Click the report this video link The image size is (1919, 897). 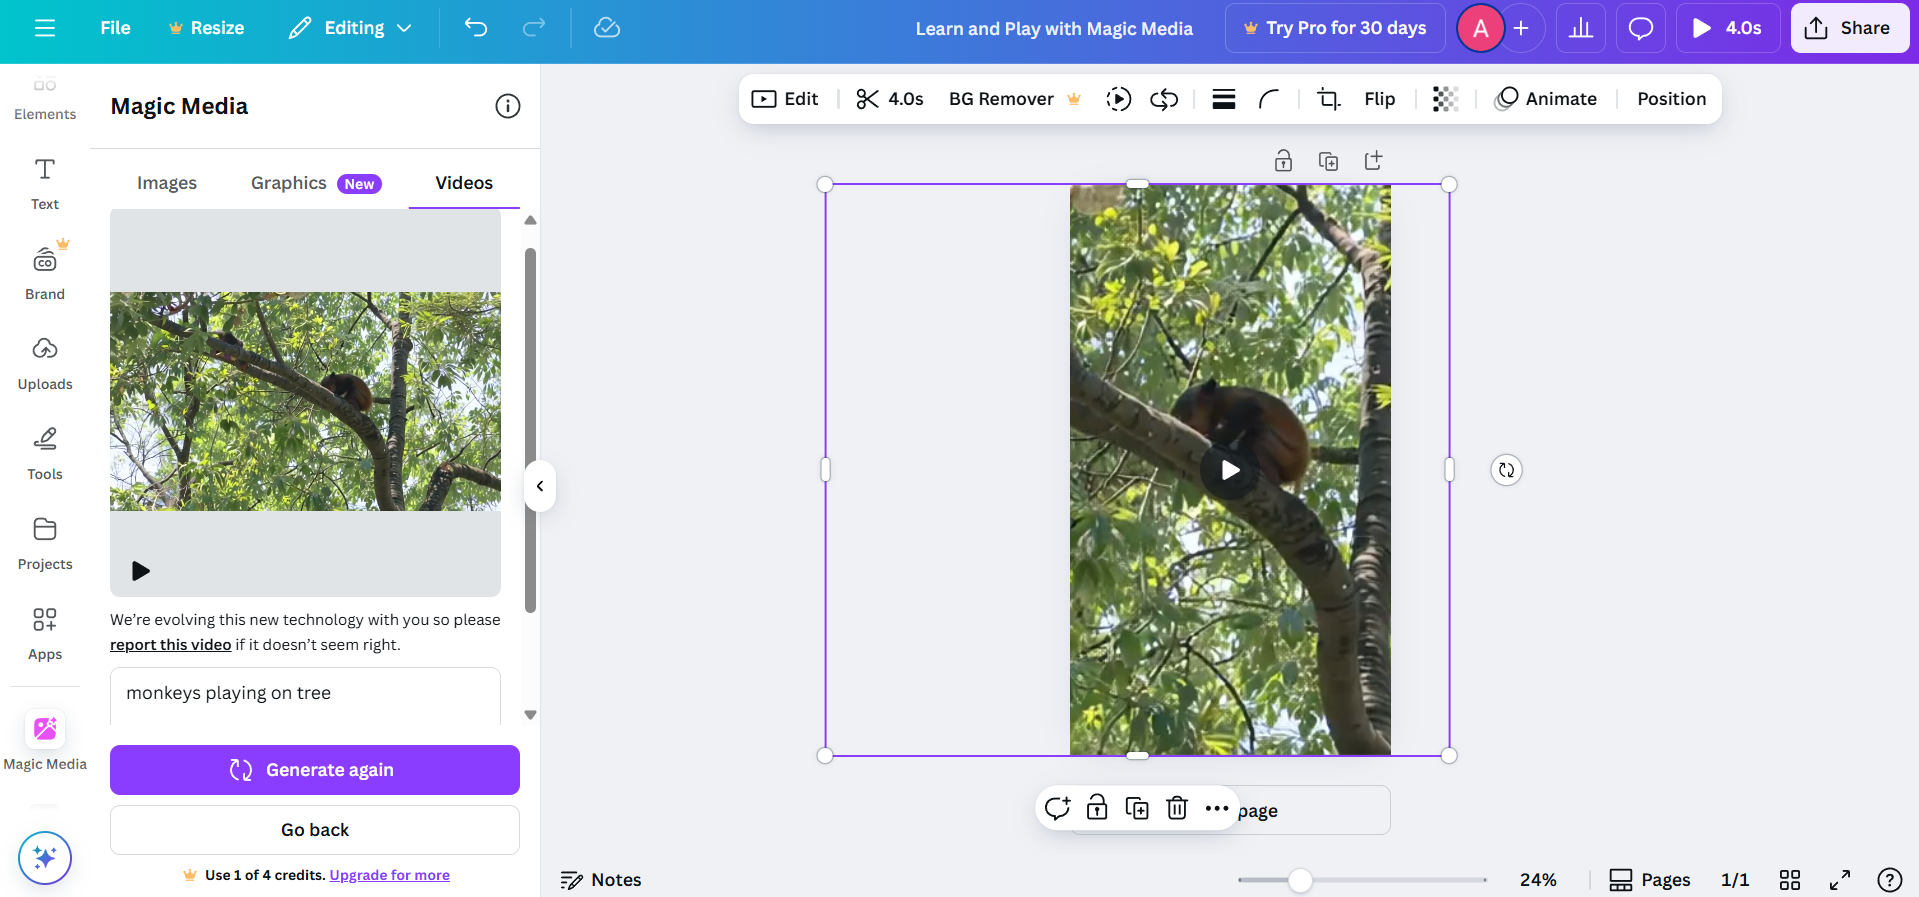[x=170, y=645]
